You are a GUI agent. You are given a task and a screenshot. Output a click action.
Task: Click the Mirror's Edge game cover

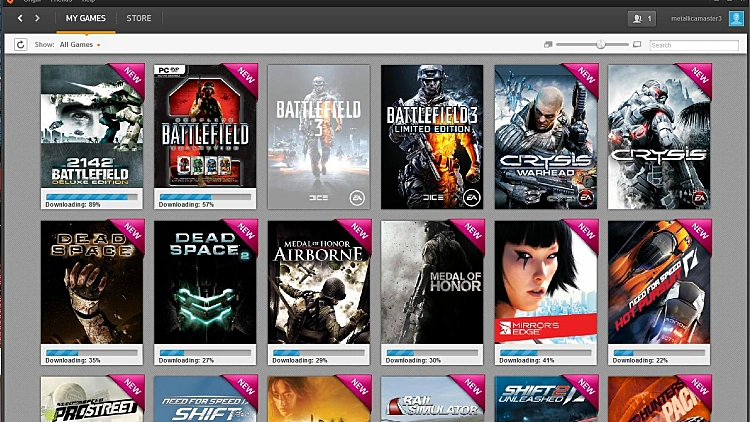(546, 285)
